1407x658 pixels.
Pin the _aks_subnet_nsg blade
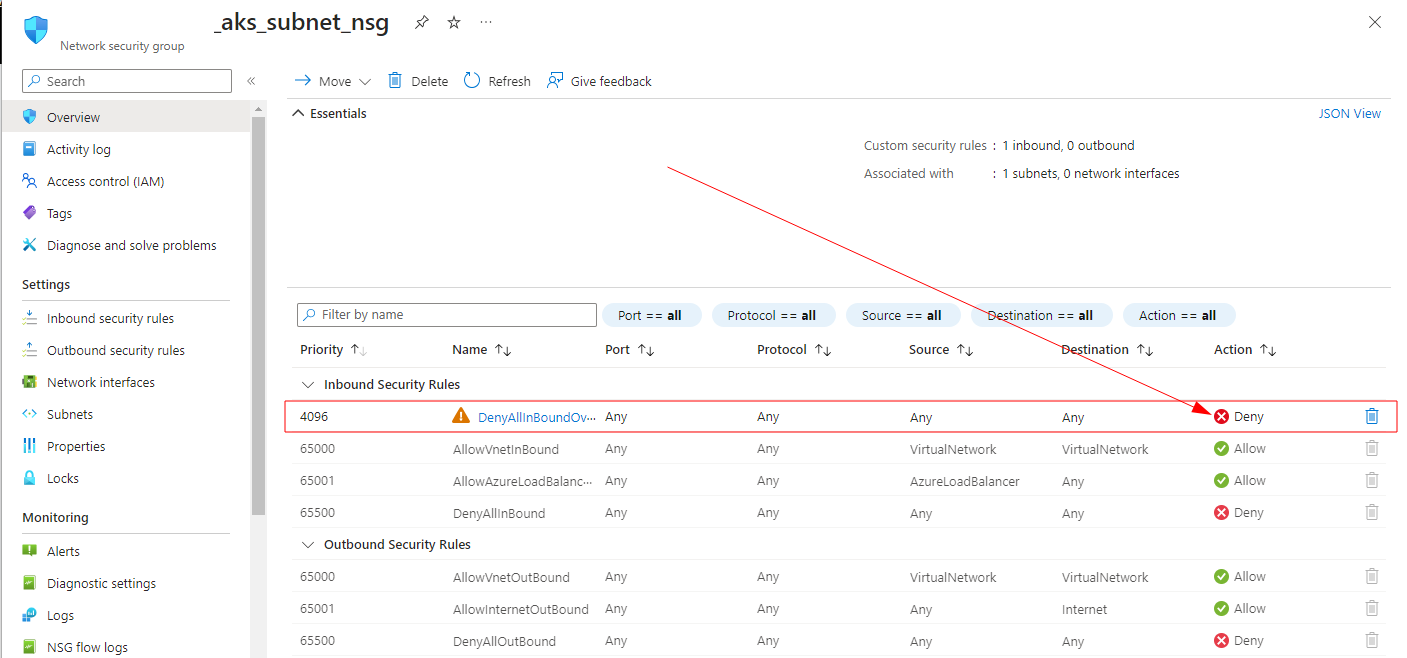(421, 22)
